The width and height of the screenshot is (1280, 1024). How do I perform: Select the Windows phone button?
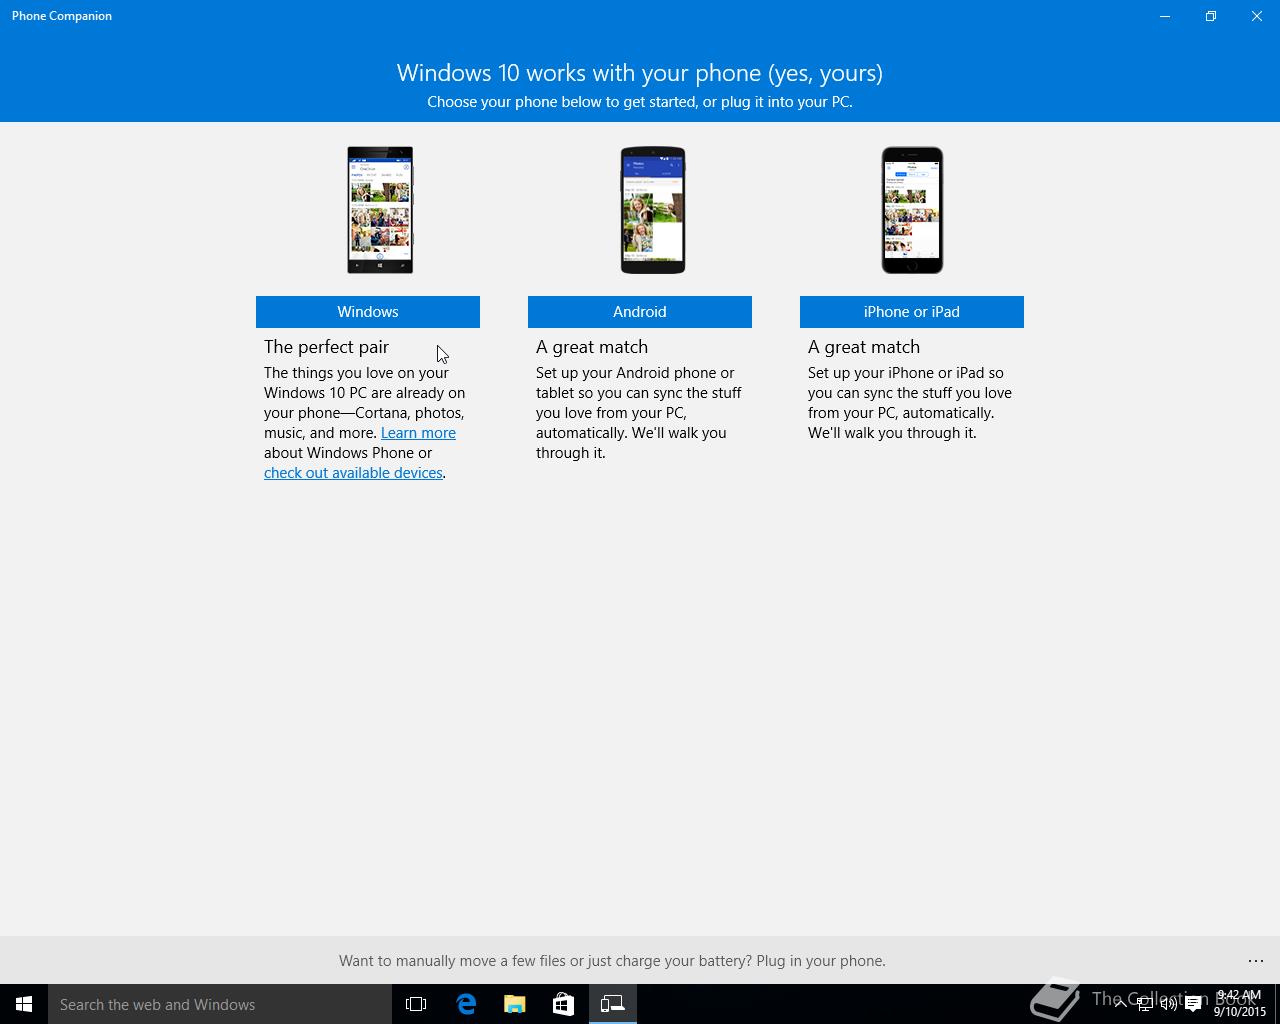[x=368, y=311]
